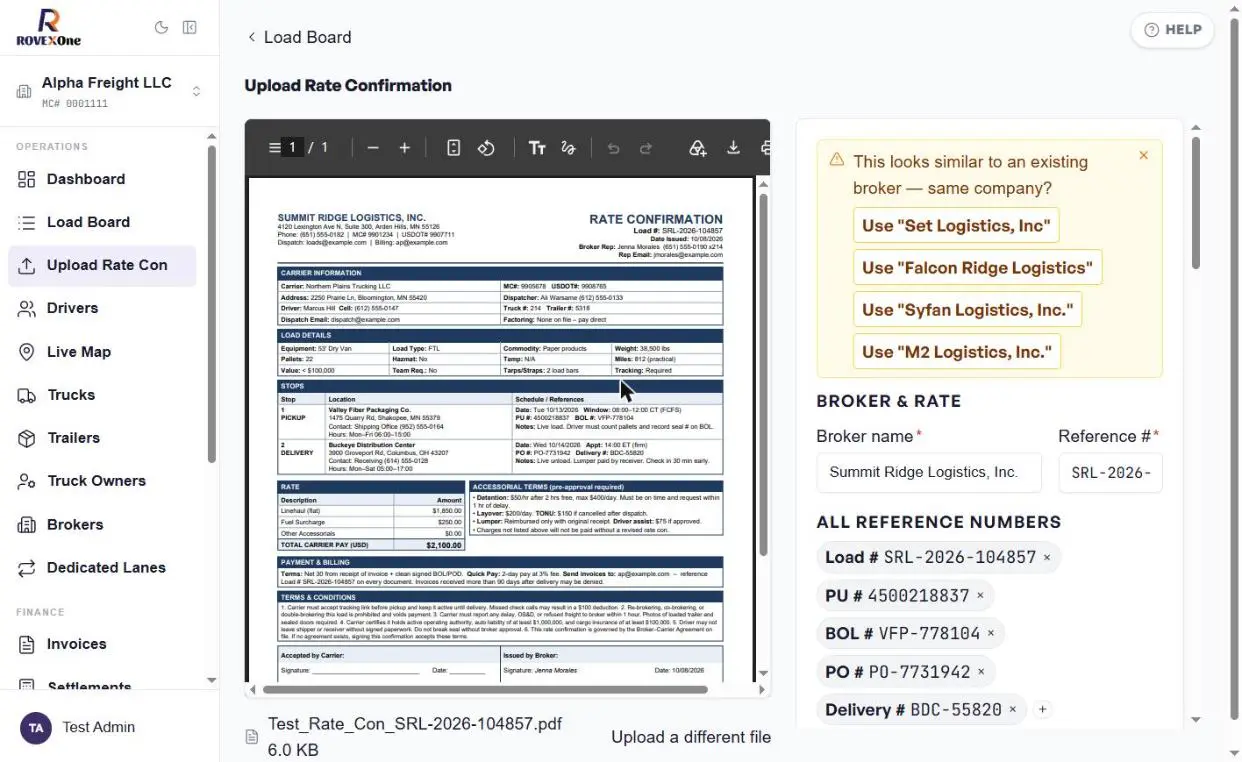Toggle dark mode moon icon
The width and height of the screenshot is (1242, 762).
(161, 28)
